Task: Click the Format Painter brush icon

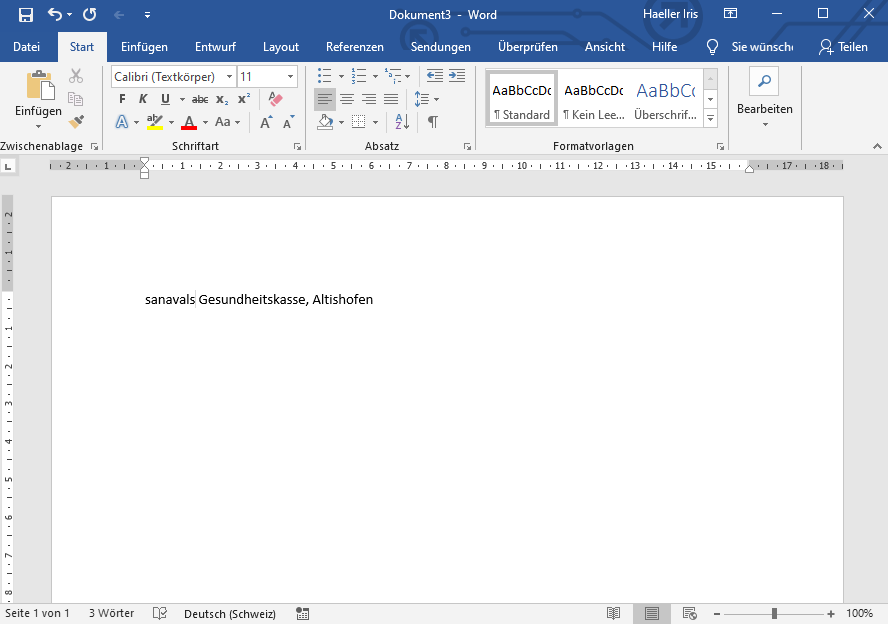Action: [76, 122]
